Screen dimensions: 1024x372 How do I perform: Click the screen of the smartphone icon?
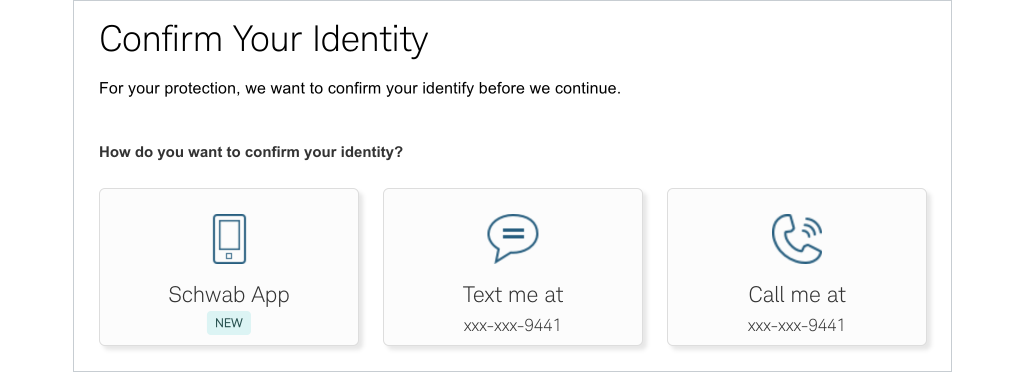(229, 235)
